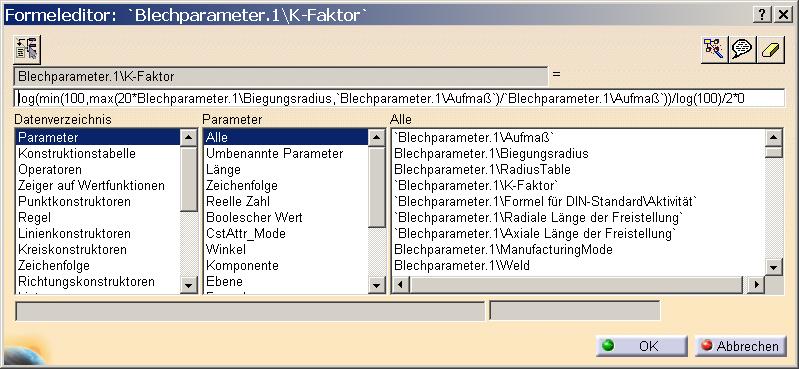
Task: Click the Parameter list scroll-up arrow
Action: tap(377, 138)
